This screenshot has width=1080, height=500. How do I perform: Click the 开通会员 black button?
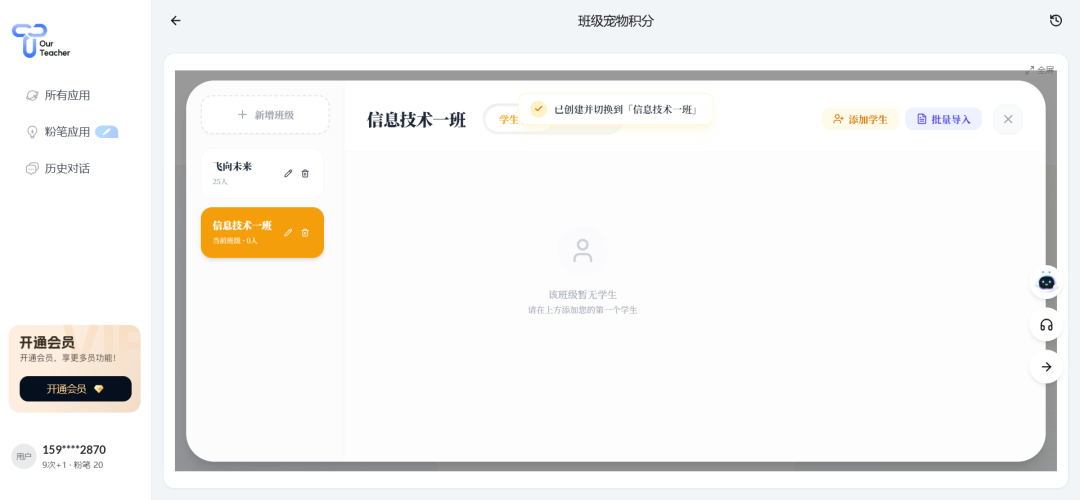[x=75, y=388]
